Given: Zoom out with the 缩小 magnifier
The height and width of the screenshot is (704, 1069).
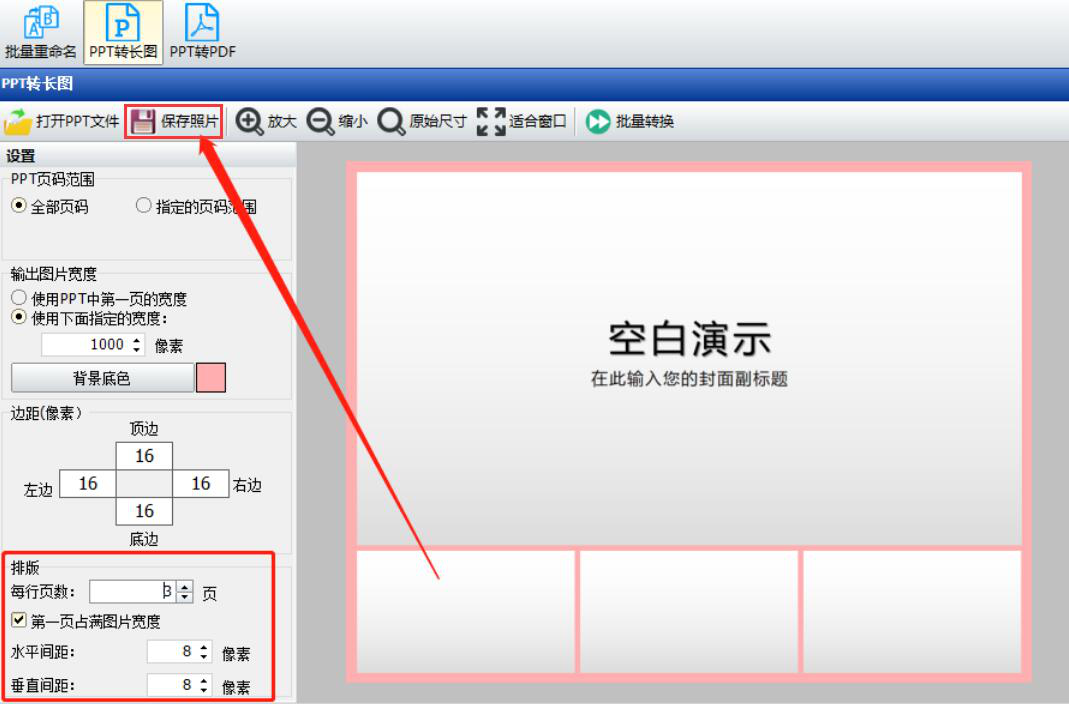Looking at the screenshot, I should 337,121.
